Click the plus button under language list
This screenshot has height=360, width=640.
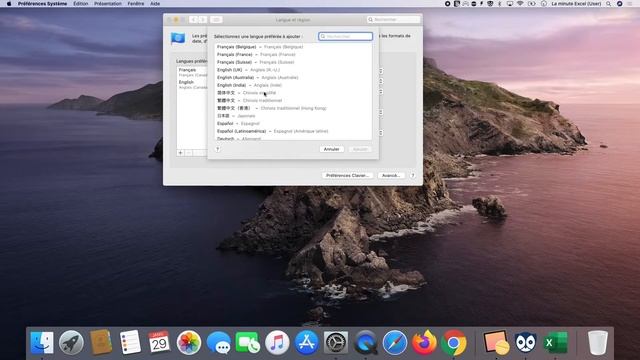[180, 153]
